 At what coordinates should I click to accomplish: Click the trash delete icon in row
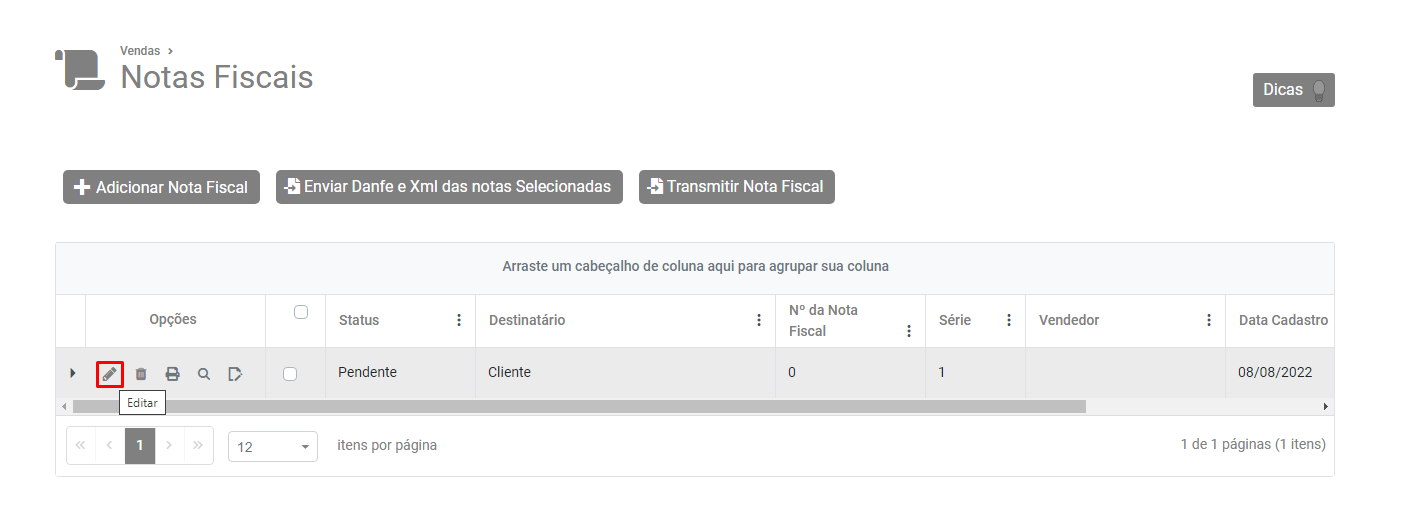[141, 374]
